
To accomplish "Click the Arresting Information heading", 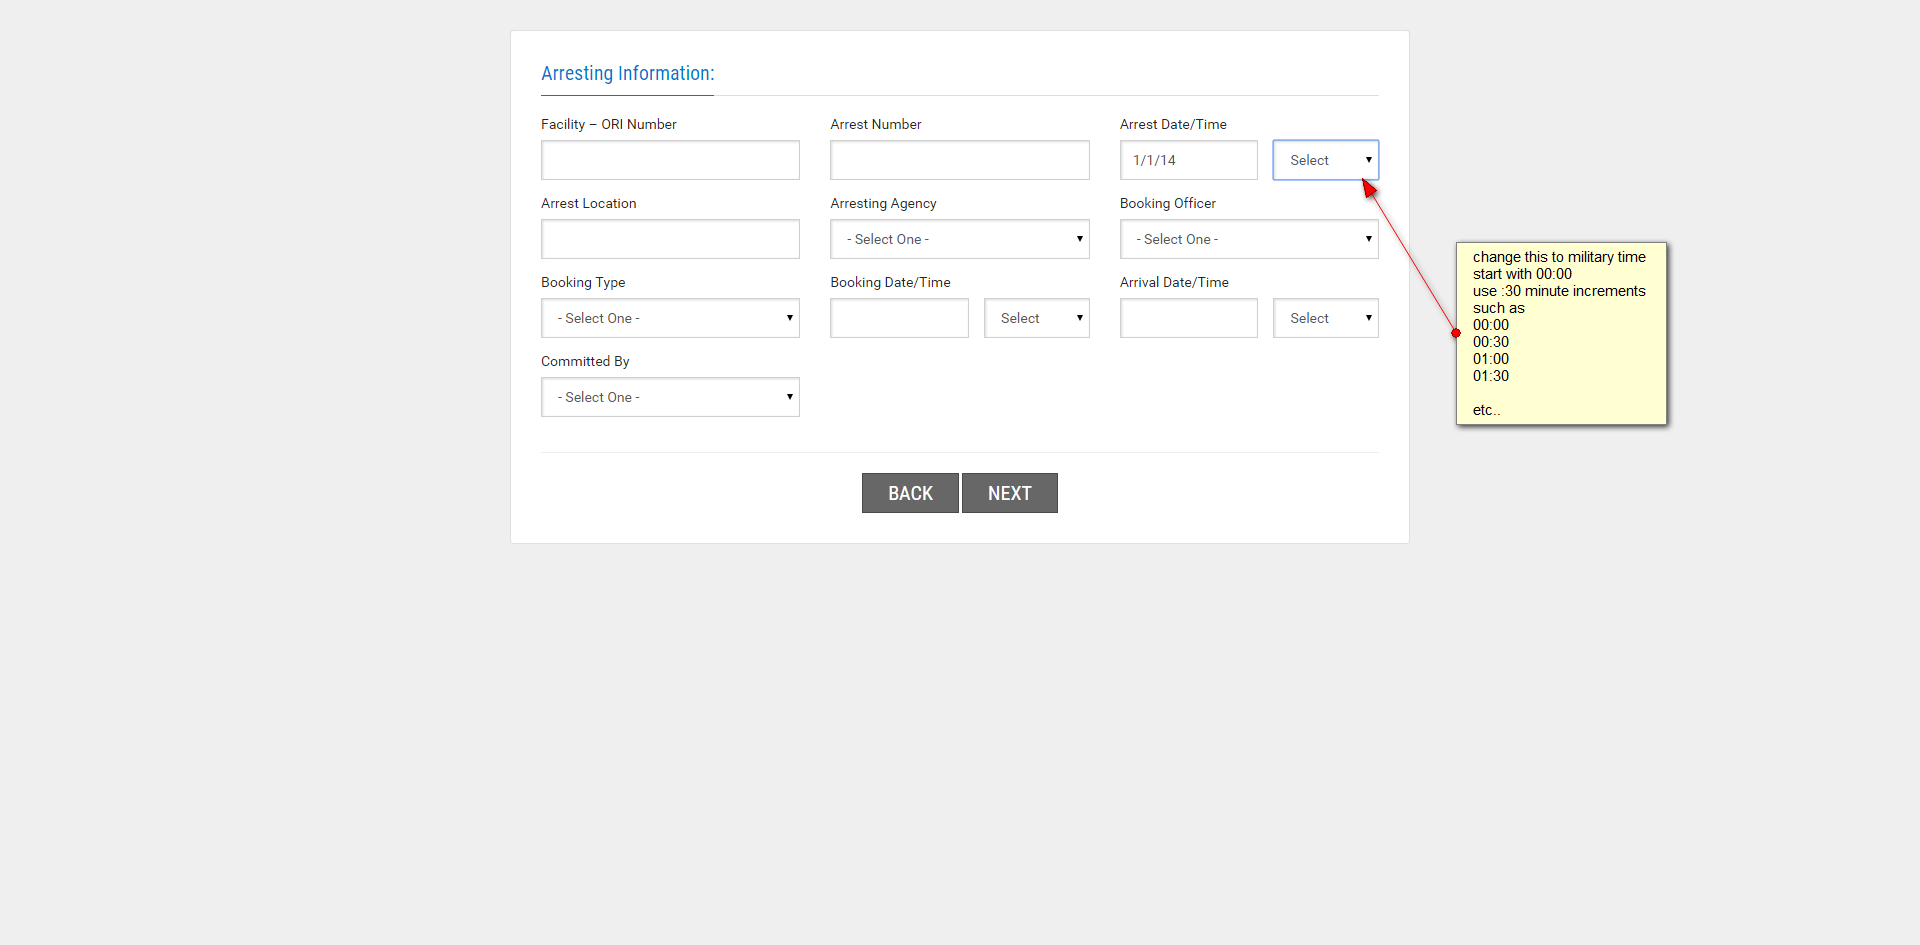I will tap(627, 73).
